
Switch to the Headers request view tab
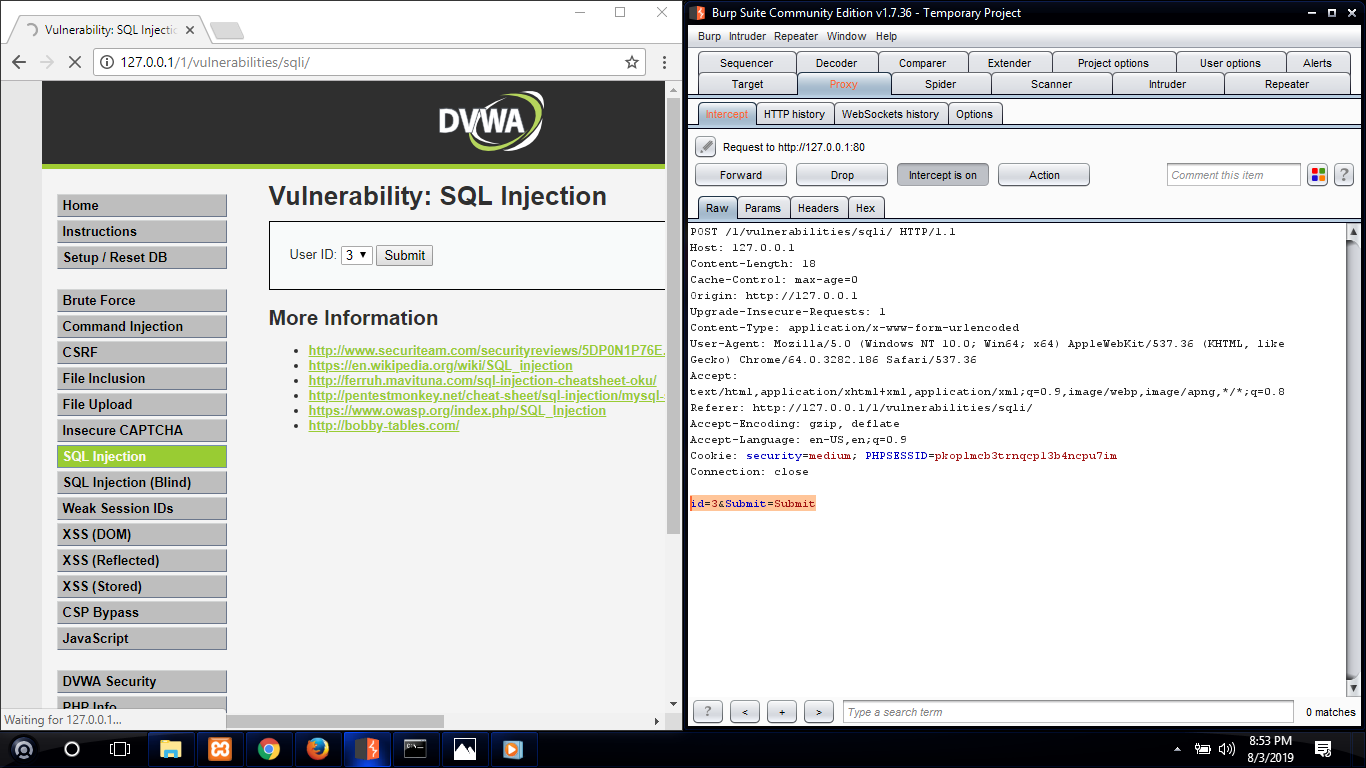(818, 208)
